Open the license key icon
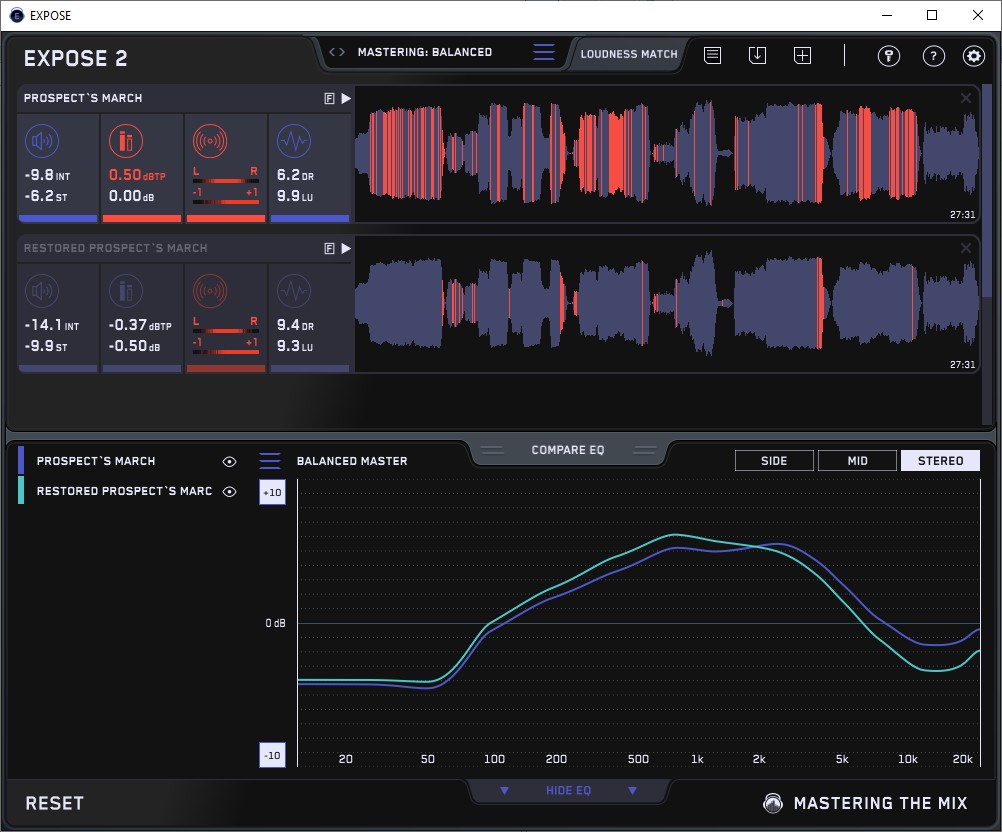 (888, 56)
